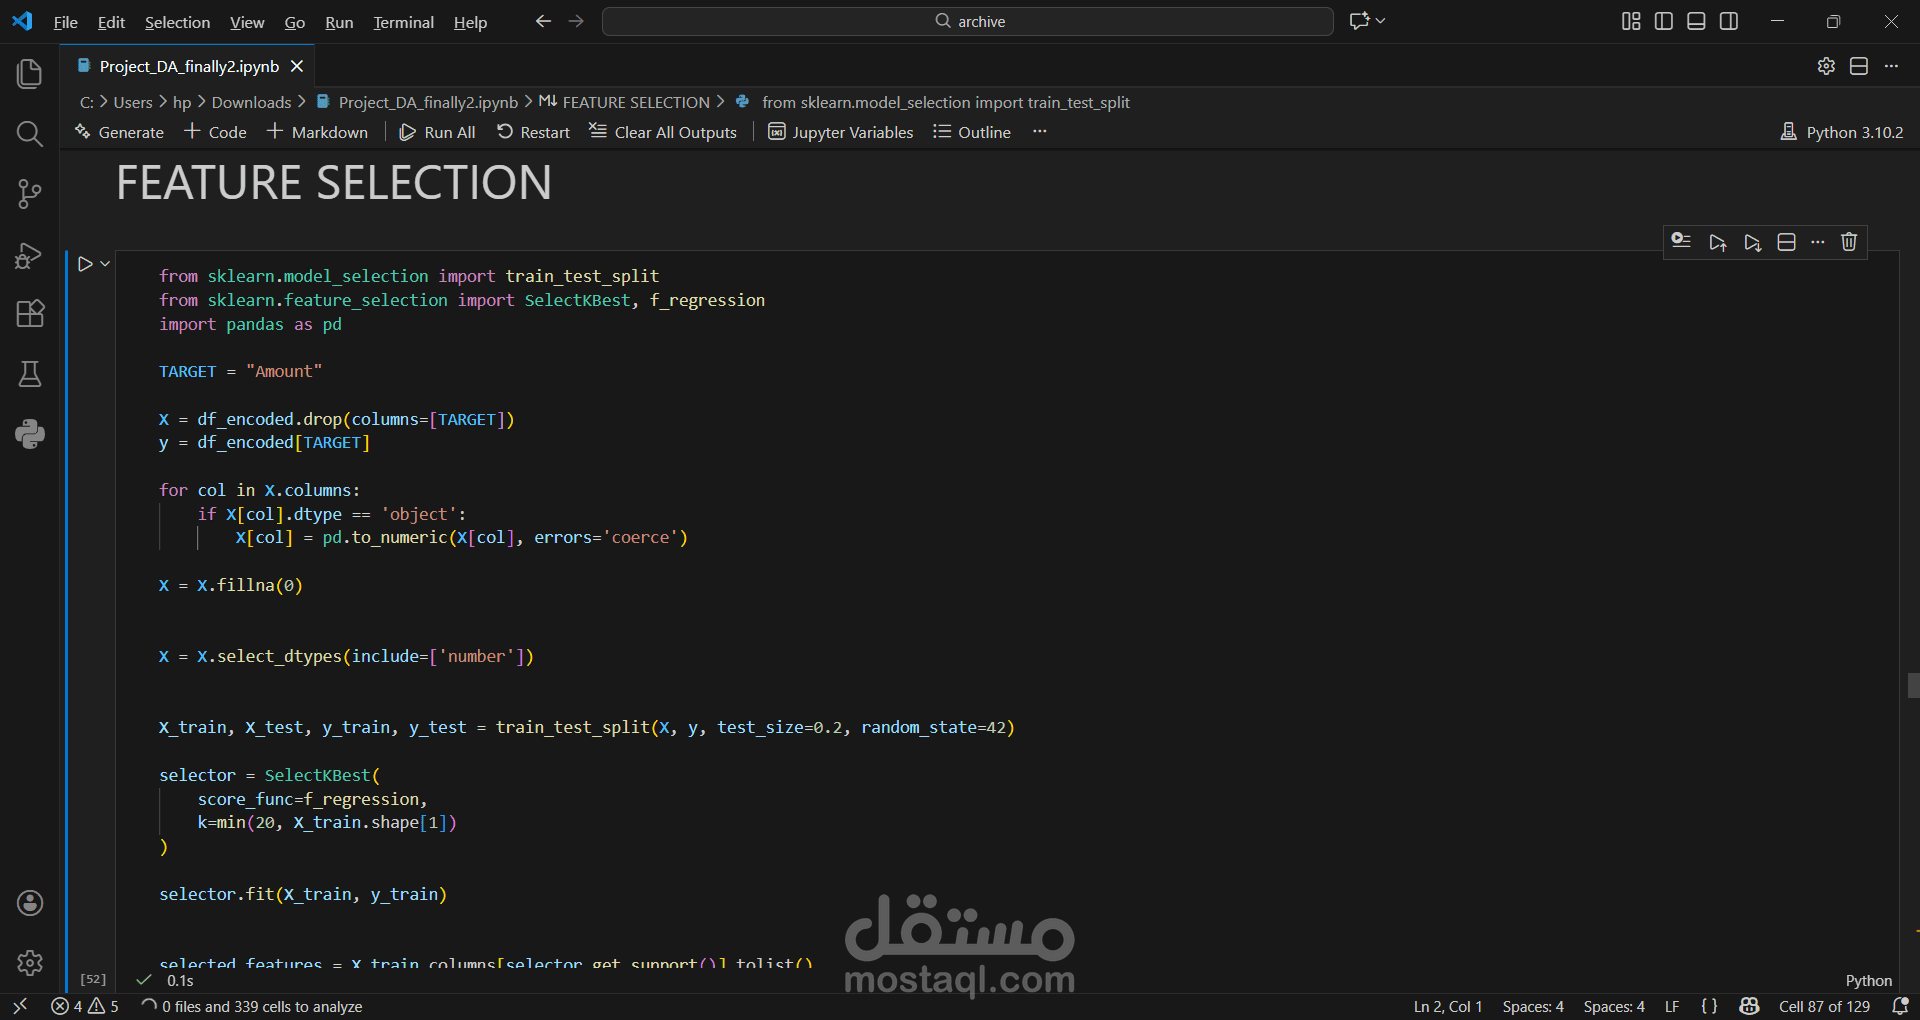1920x1020 pixels.
Task: Open notebook toolbar overflow menu
Action: [x=1040, y=132]
